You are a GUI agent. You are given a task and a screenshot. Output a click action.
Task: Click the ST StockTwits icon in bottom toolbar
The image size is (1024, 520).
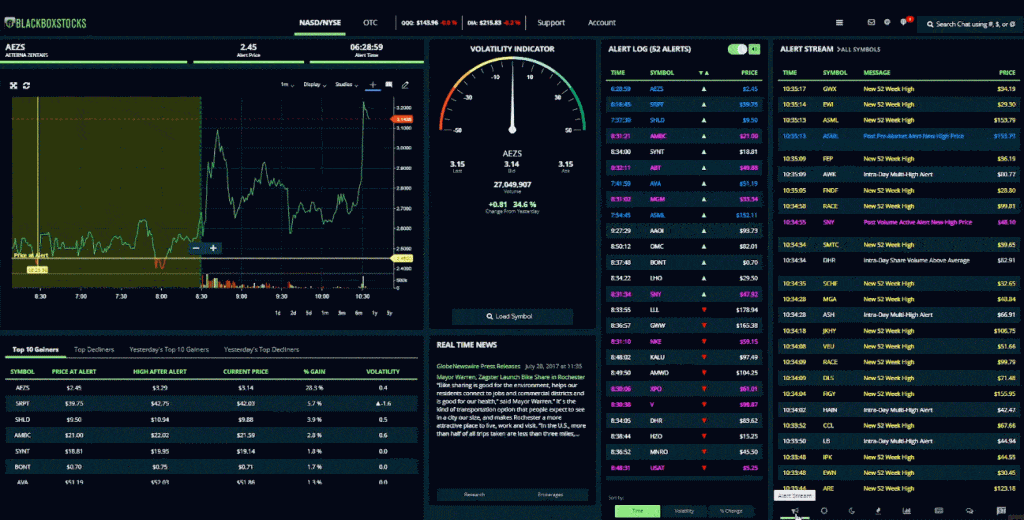[1001, 511]
